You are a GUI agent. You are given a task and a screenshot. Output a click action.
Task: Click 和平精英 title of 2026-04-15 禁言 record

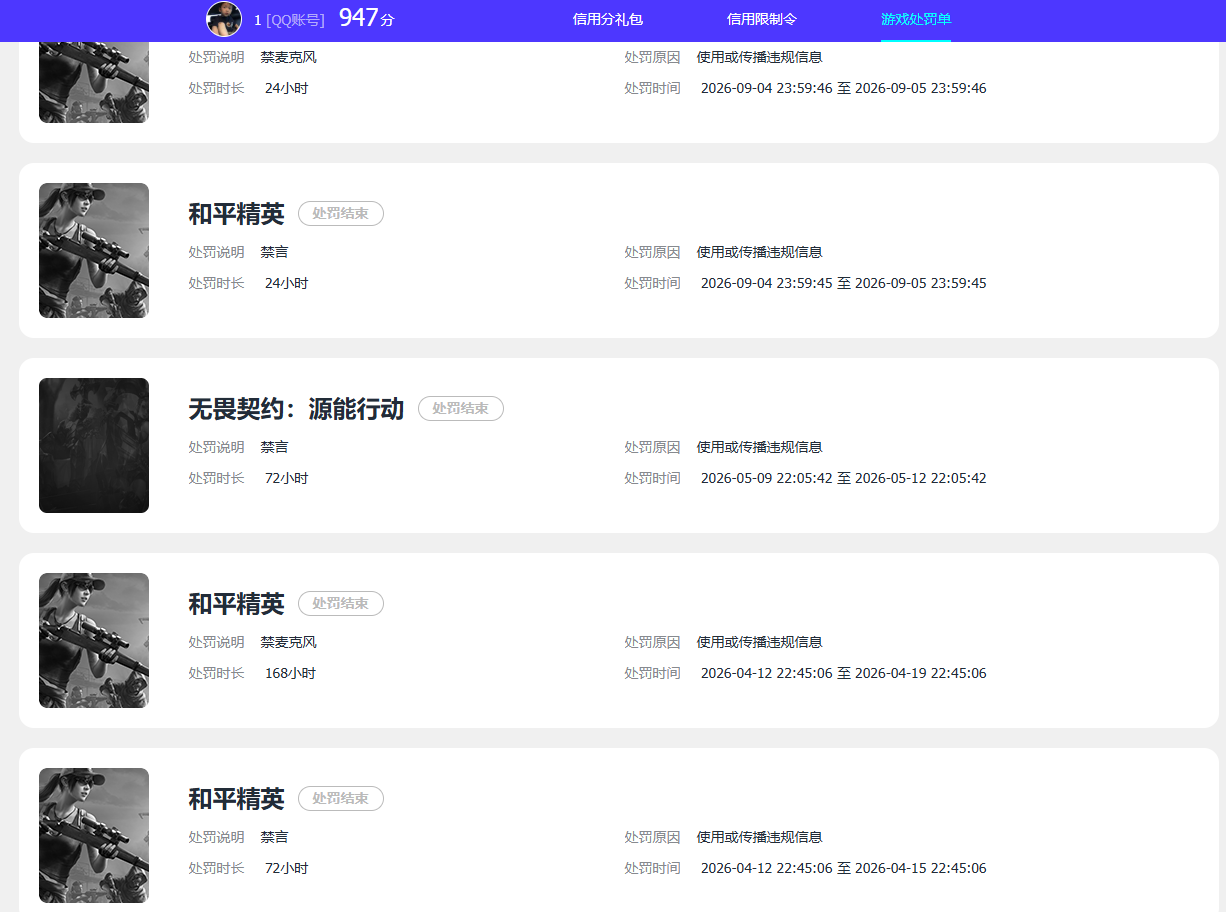pos(236,798)
